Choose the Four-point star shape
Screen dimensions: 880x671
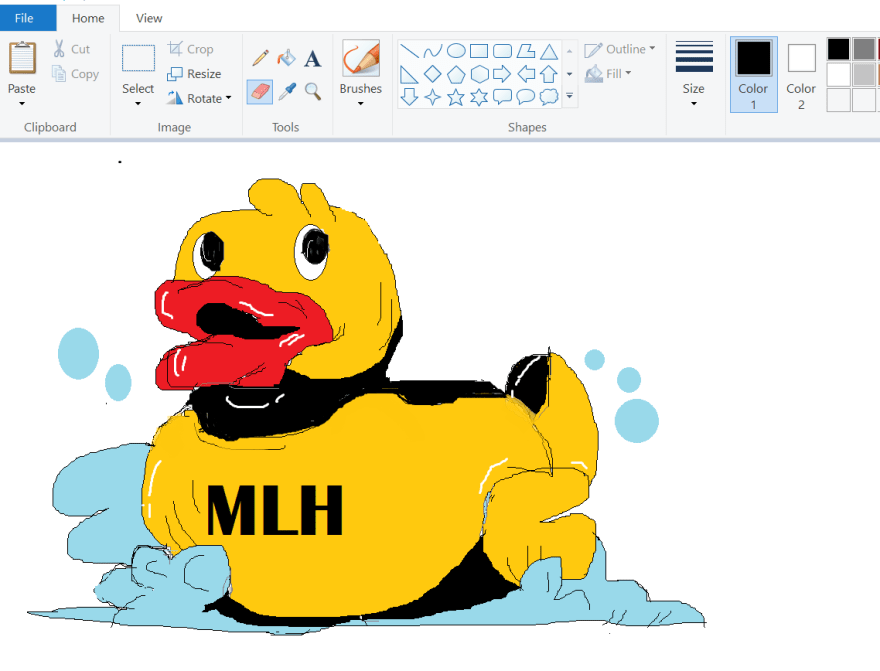coord(432,97)
